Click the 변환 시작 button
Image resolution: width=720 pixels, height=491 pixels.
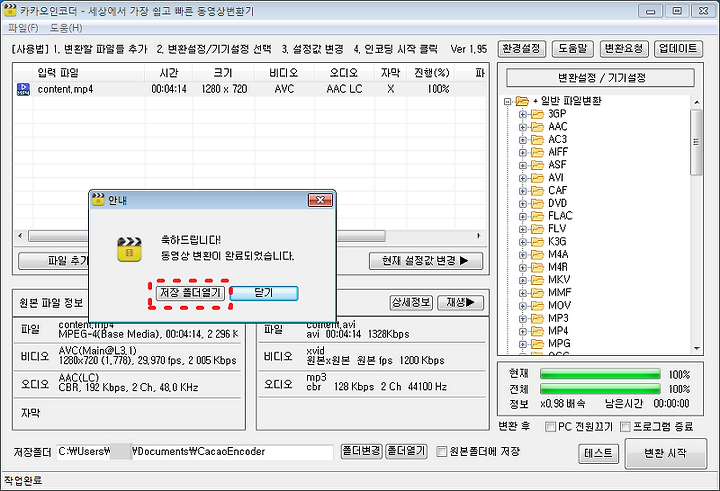tap(665, 453)
